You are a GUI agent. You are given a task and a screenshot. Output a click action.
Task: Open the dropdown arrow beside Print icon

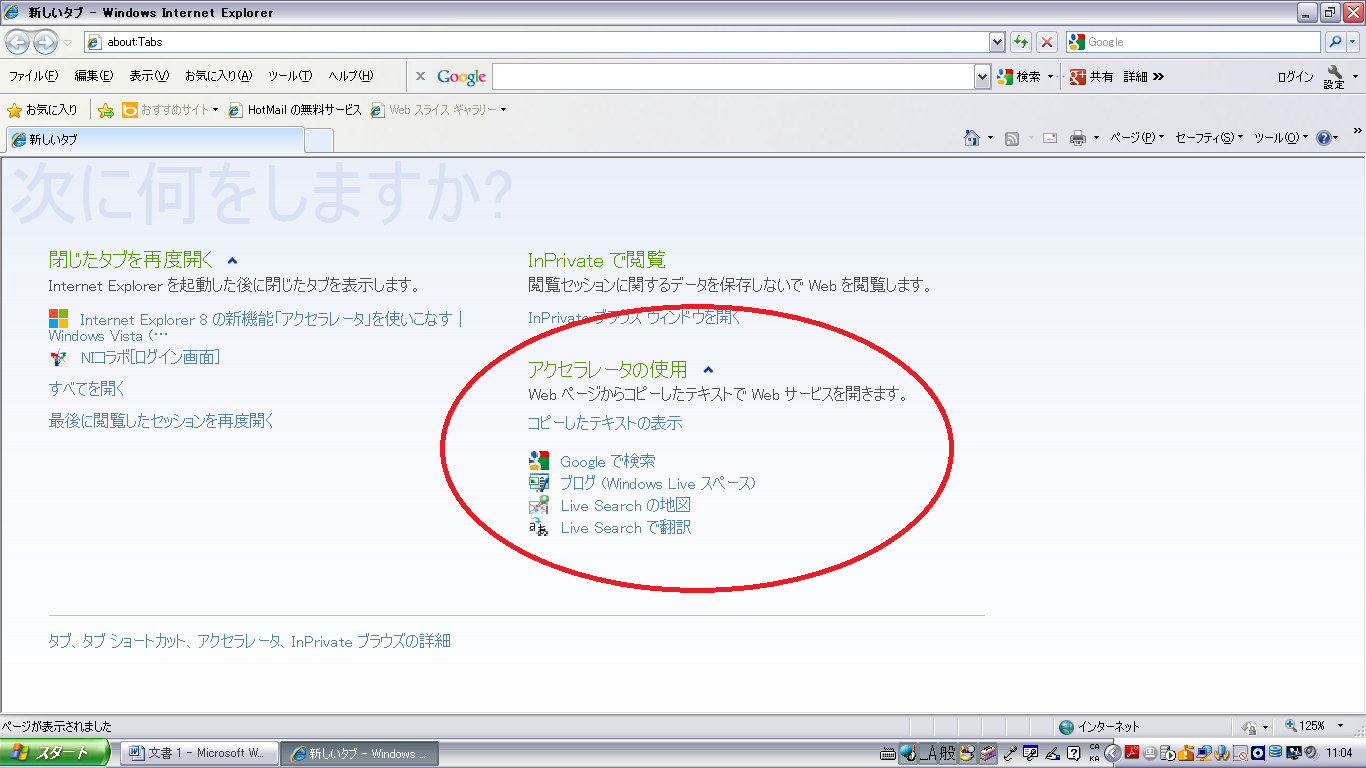(1097, 138)
